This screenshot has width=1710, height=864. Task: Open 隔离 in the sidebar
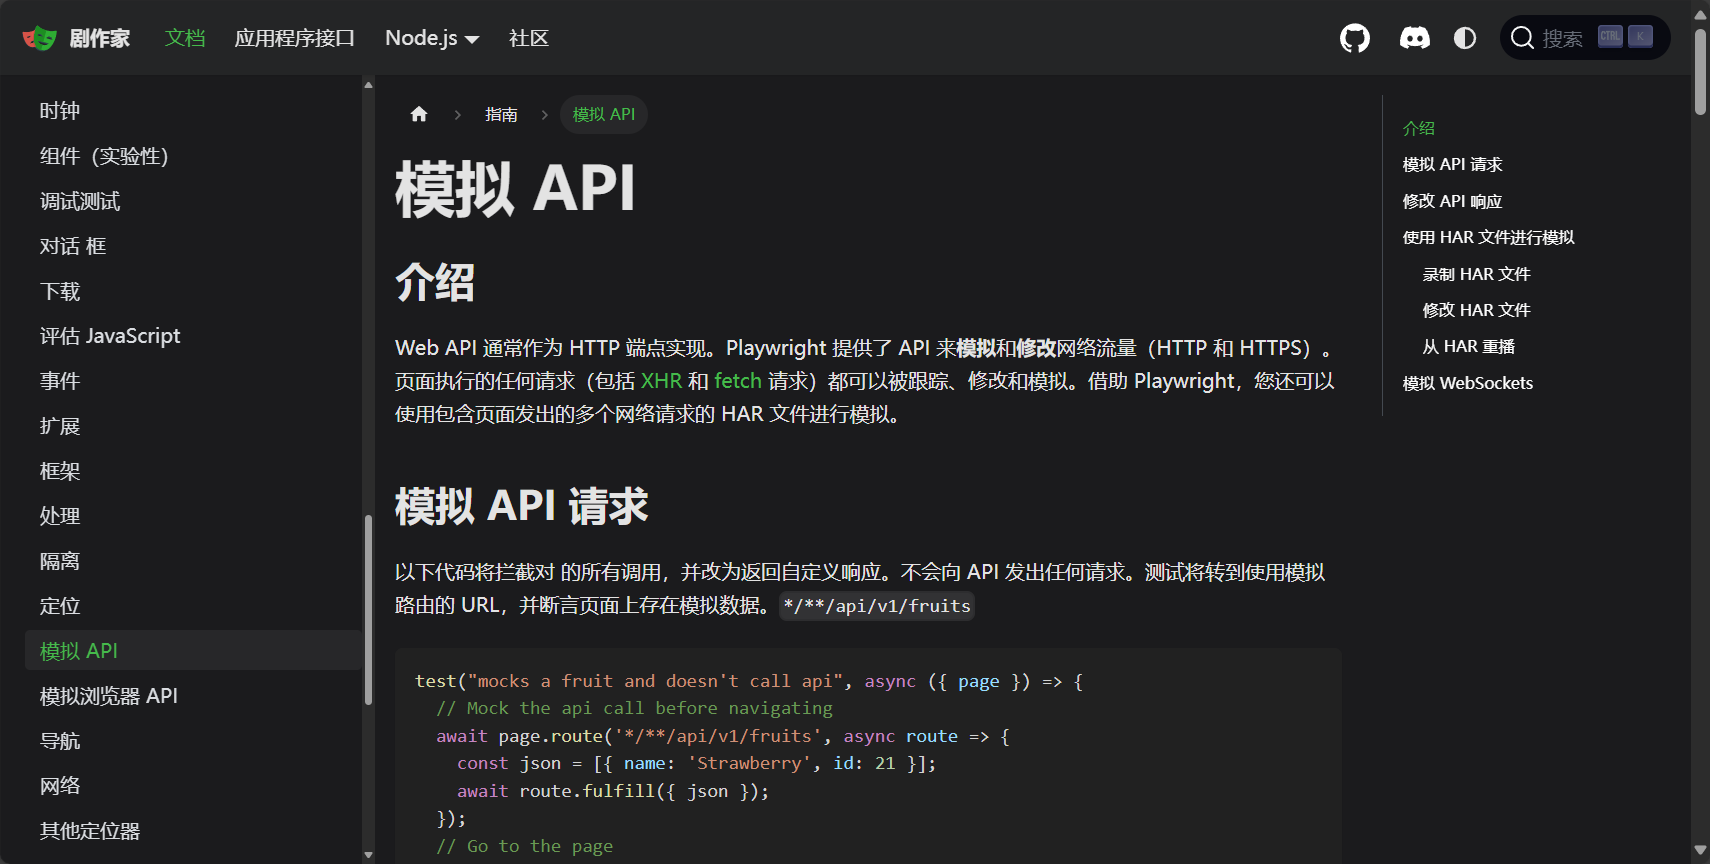[x=194, y=561]
